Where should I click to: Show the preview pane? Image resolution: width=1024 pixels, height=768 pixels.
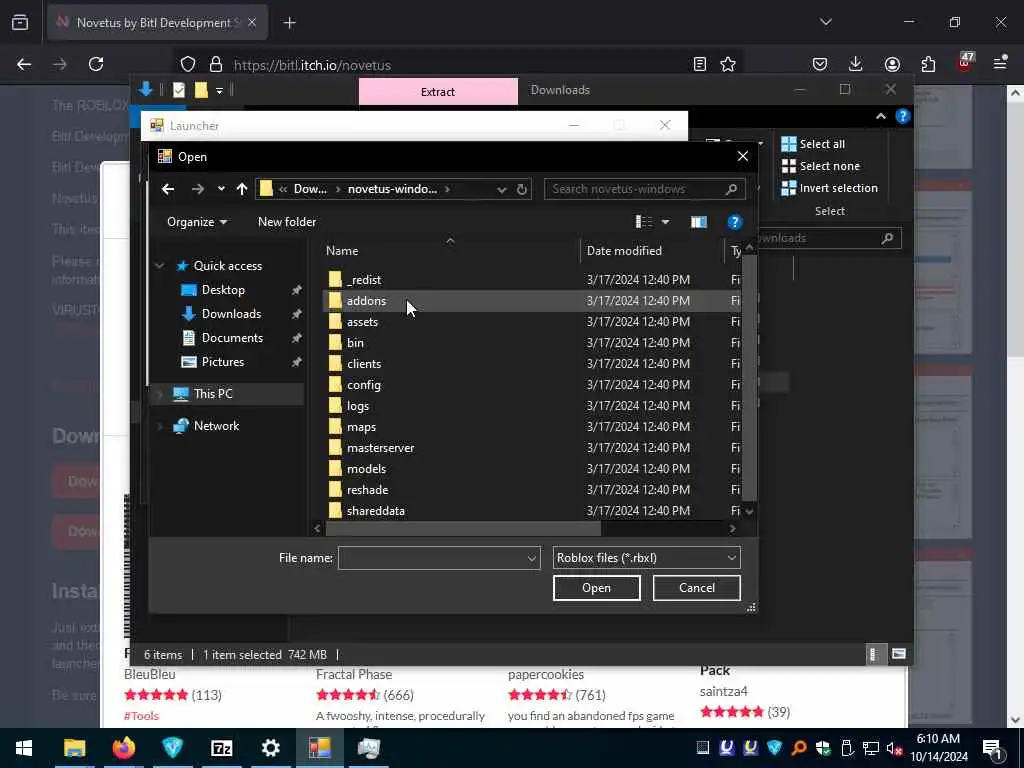(x=699, y=222)
